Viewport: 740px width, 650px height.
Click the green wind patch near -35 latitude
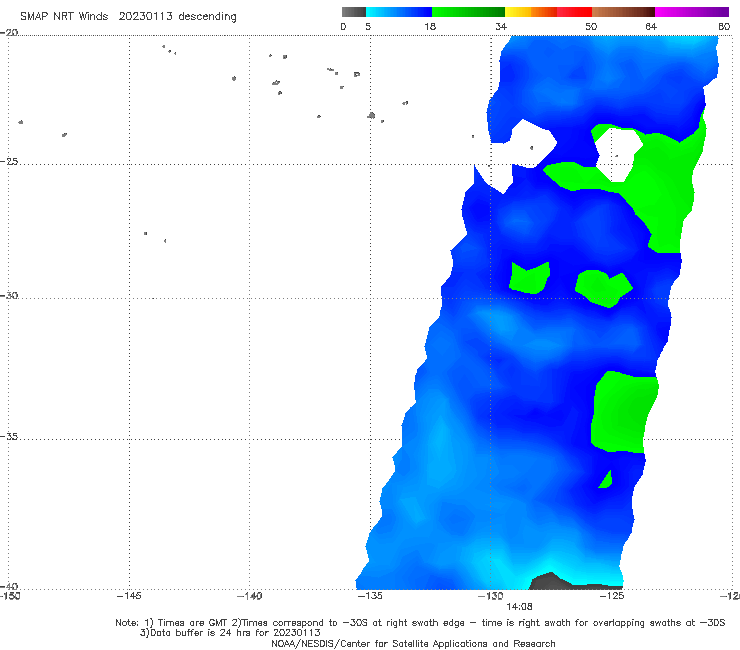[623, 412]
